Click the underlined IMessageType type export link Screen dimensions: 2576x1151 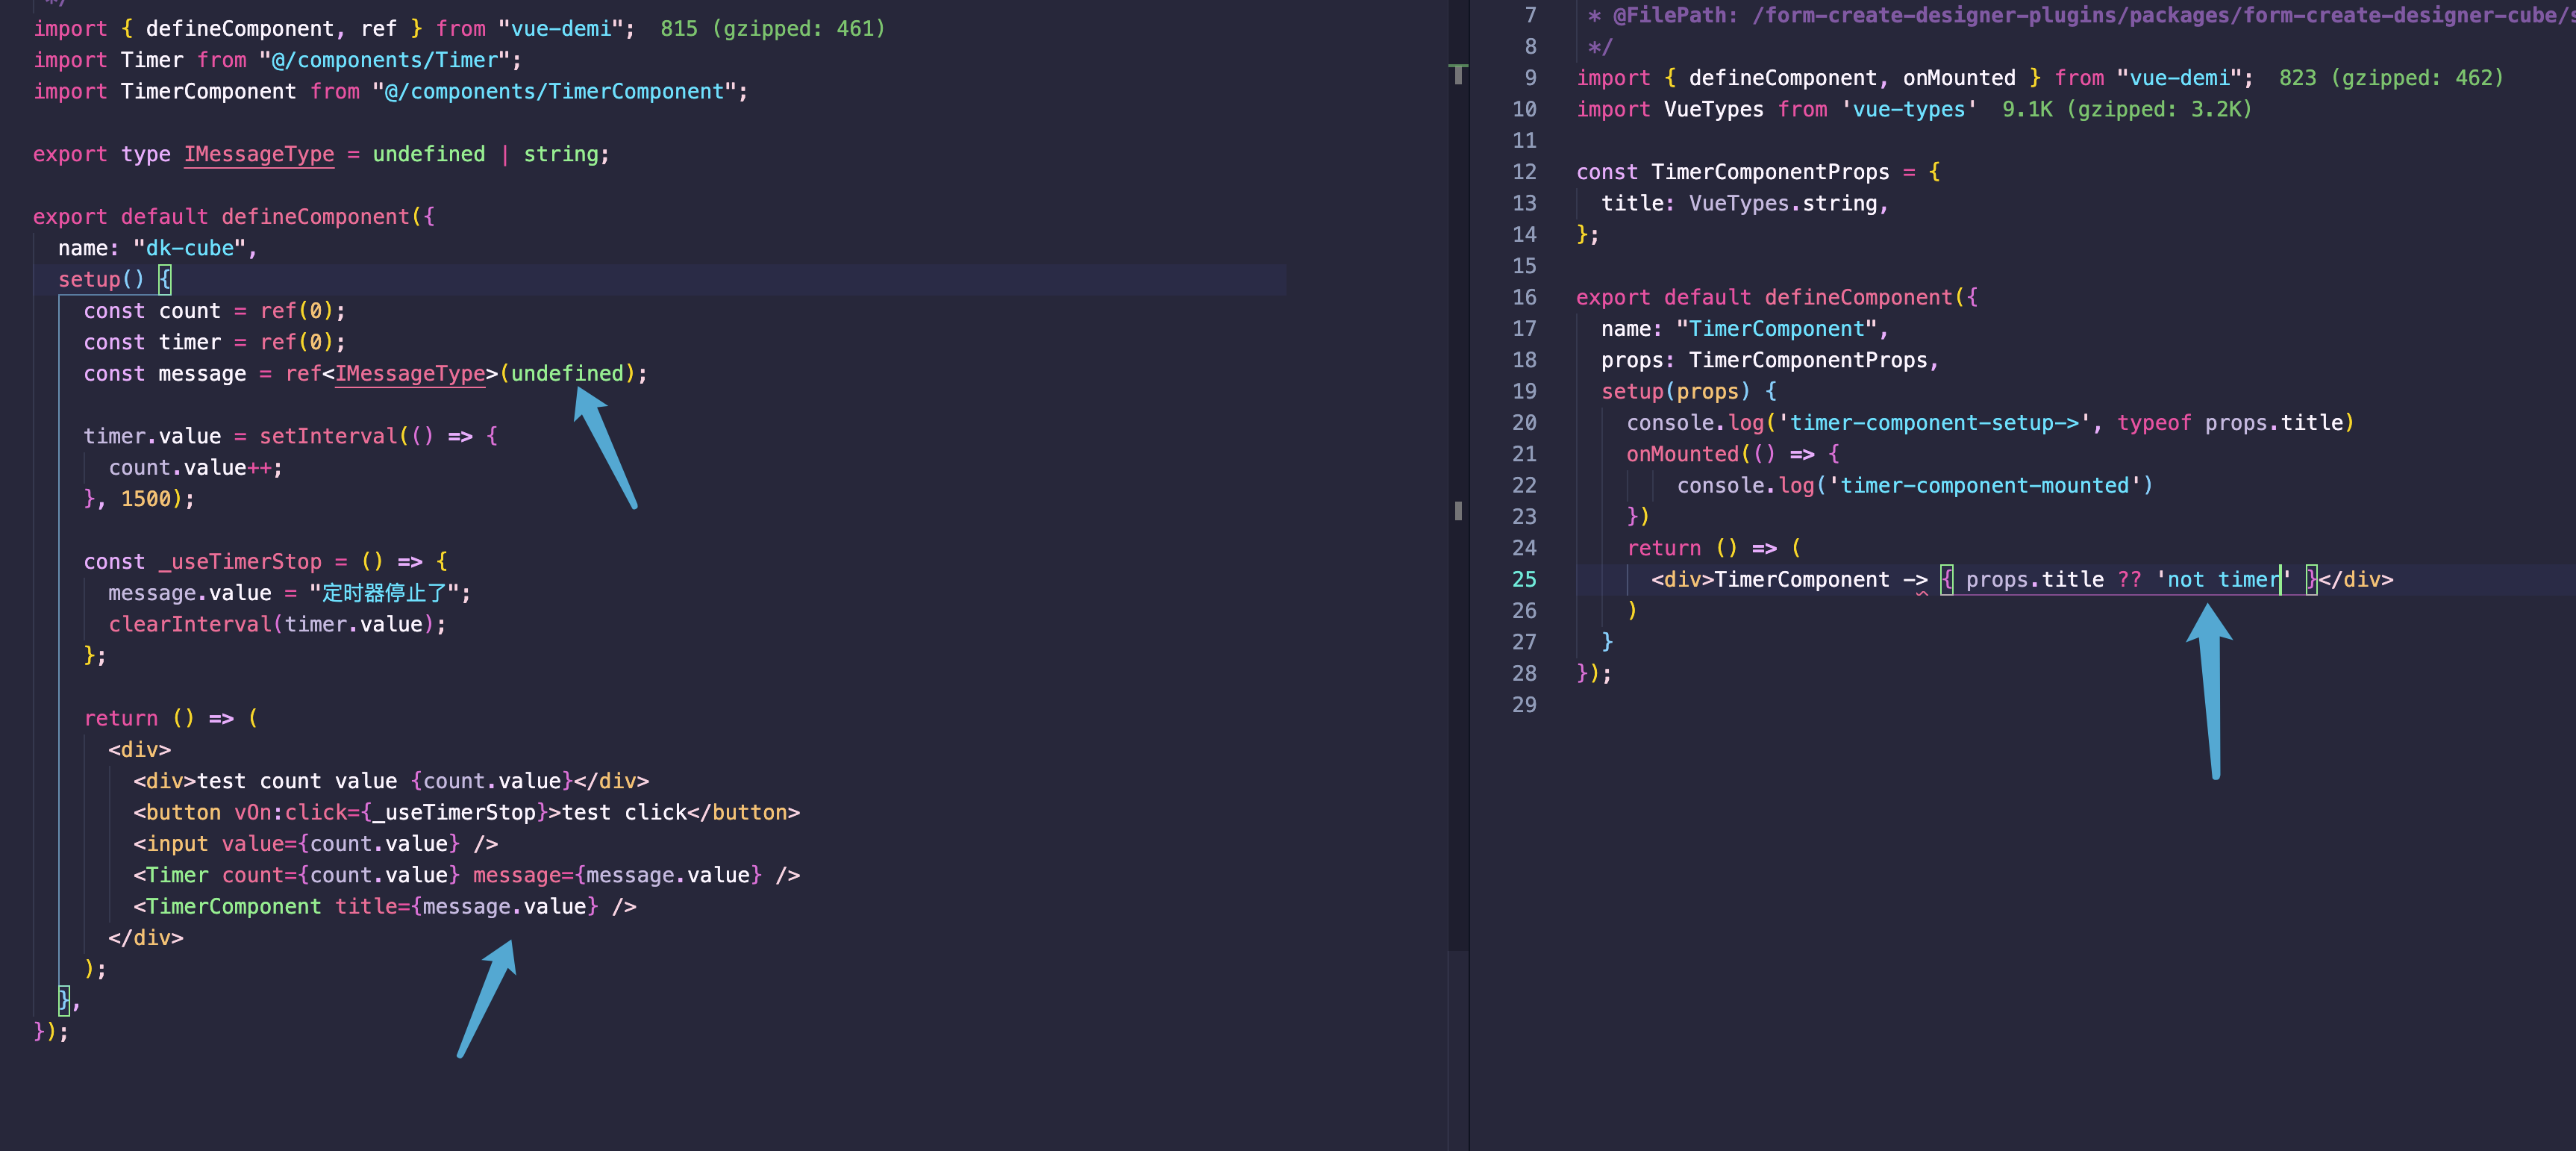(x=258, y=154)
